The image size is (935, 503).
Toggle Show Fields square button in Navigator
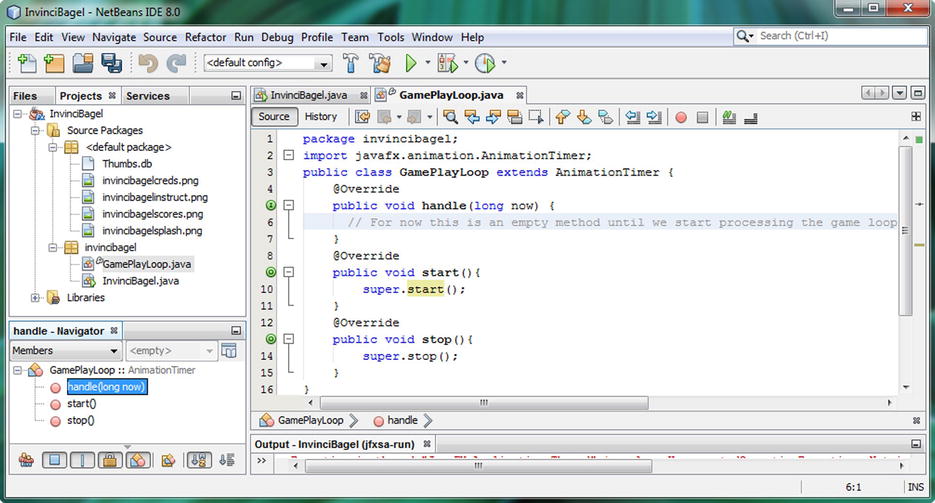[54, 459]
